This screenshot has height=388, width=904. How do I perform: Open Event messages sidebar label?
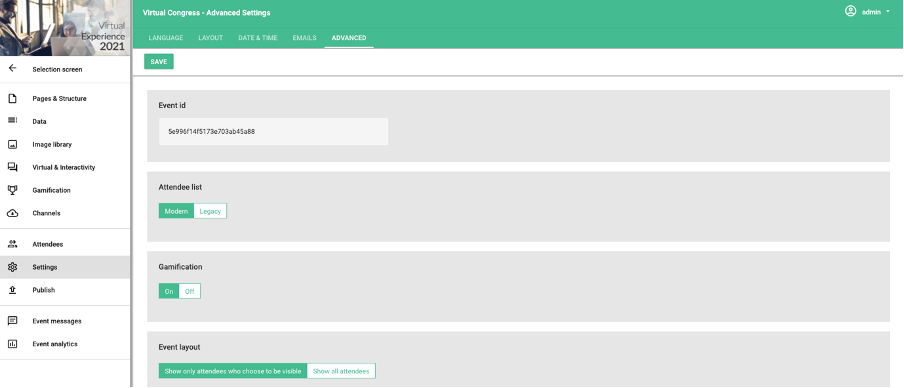tap(56, 321)
